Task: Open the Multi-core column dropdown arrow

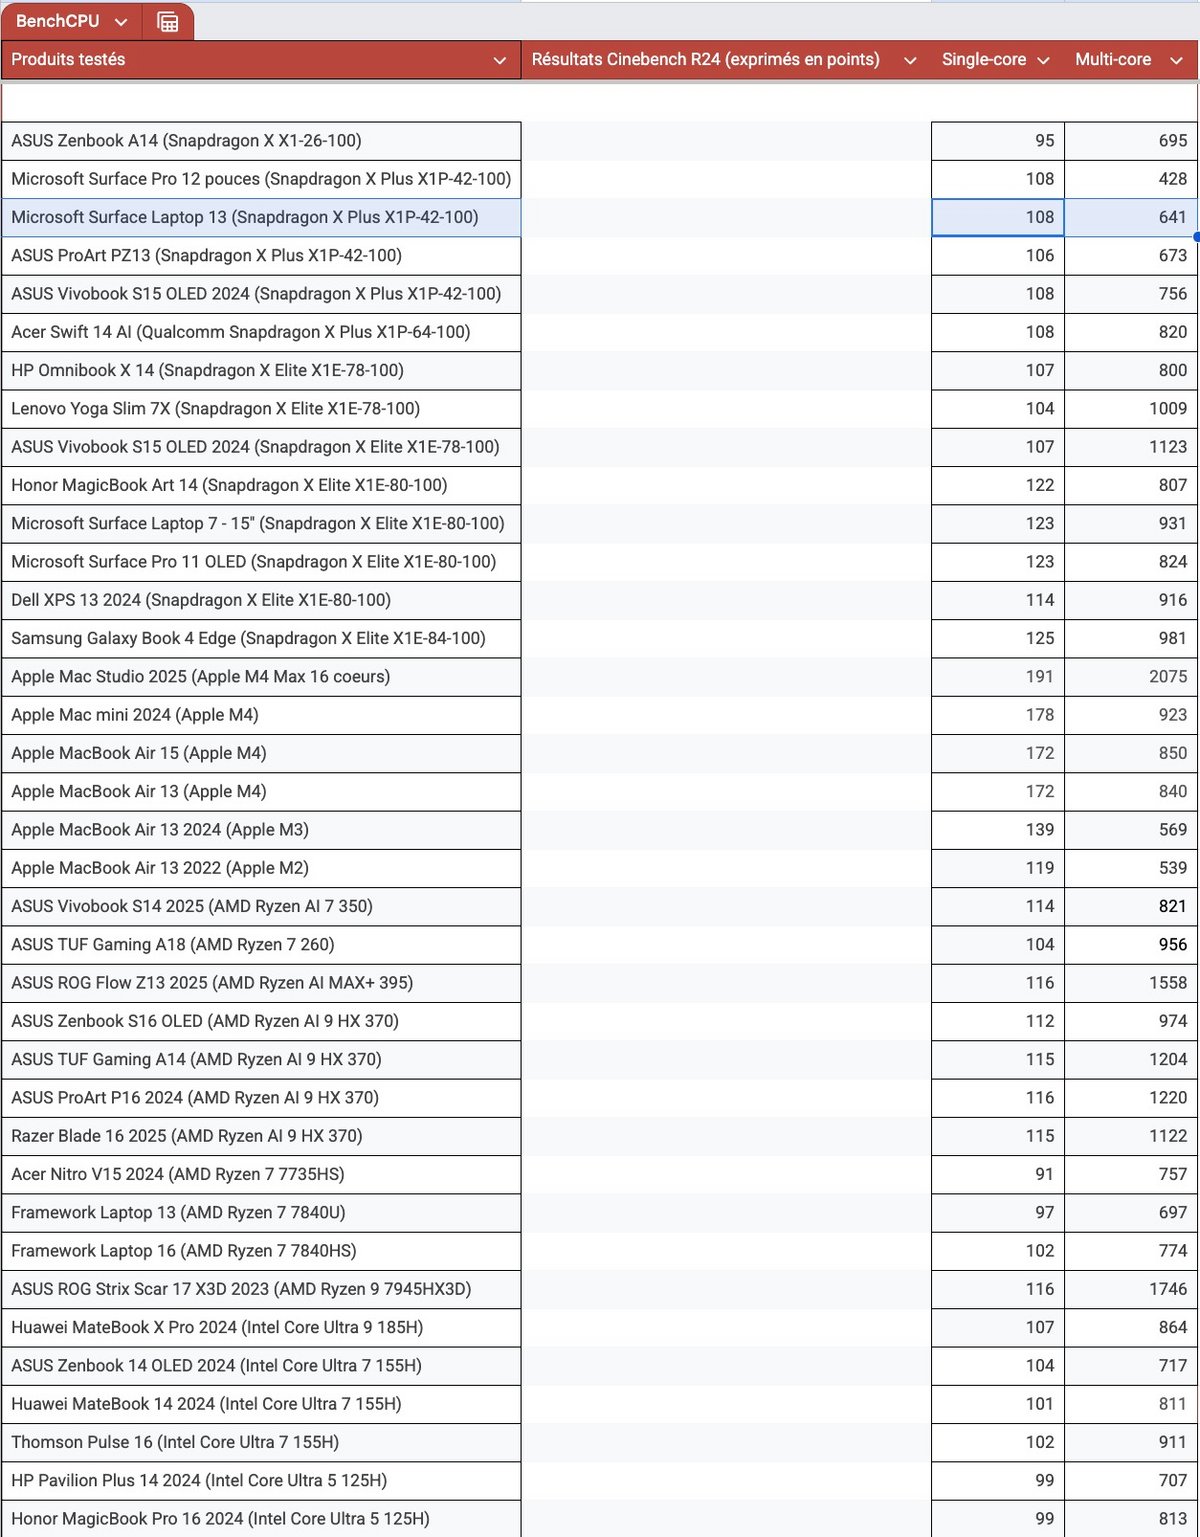Action: click(x=1177, y=60)
